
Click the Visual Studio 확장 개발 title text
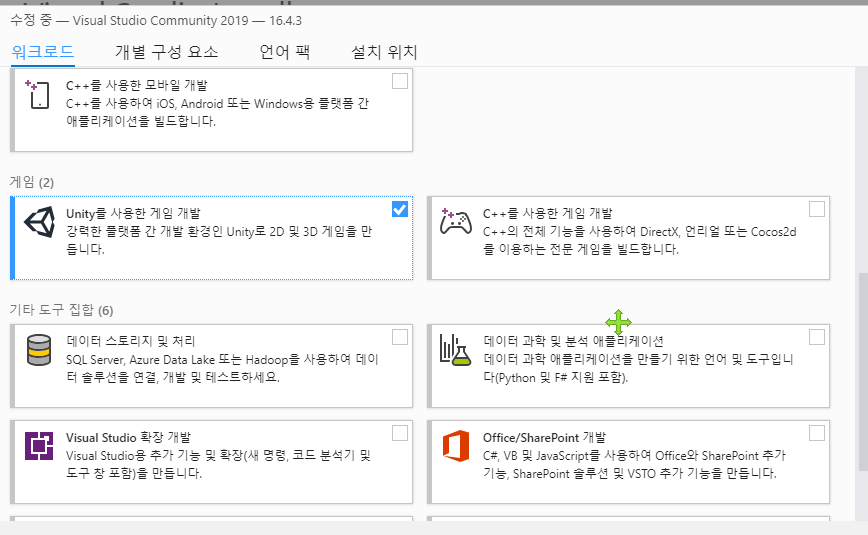pos(128,438)
